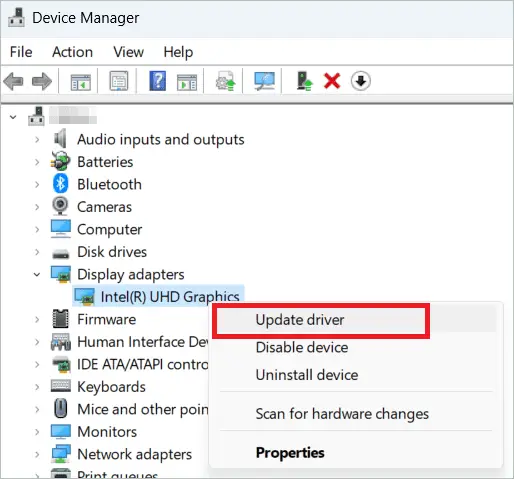514x479 pixels.
Task: Click the Cameras webcam icon
Action: pos(60,206)
